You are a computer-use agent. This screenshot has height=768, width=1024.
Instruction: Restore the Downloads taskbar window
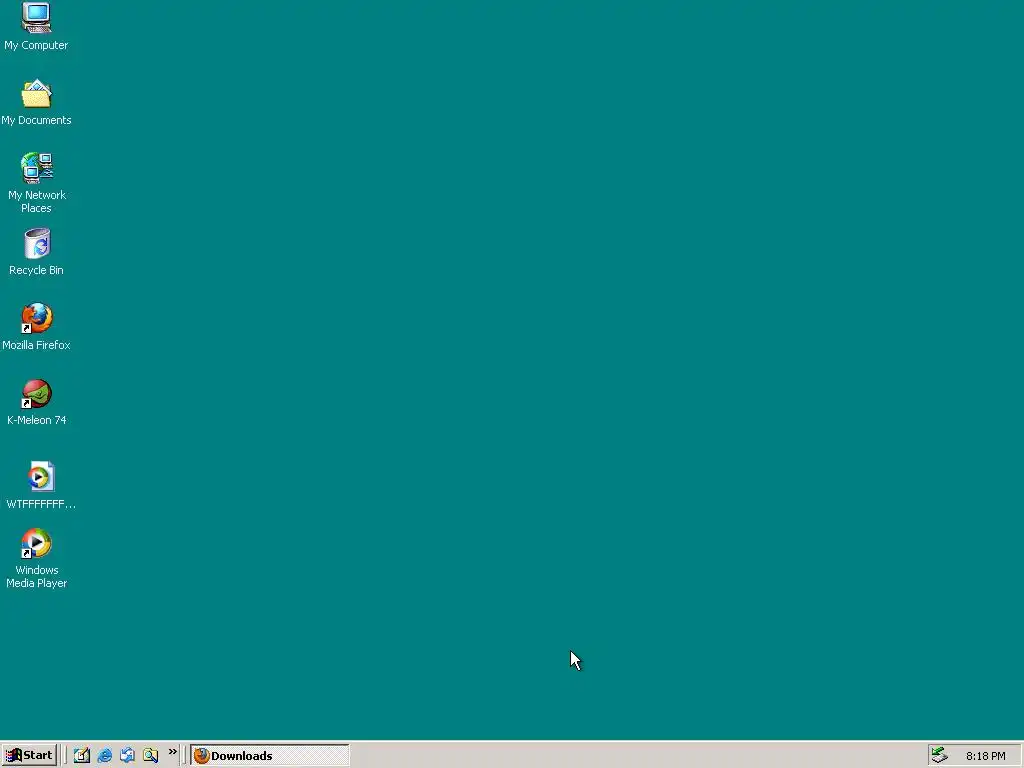(270, 756)
